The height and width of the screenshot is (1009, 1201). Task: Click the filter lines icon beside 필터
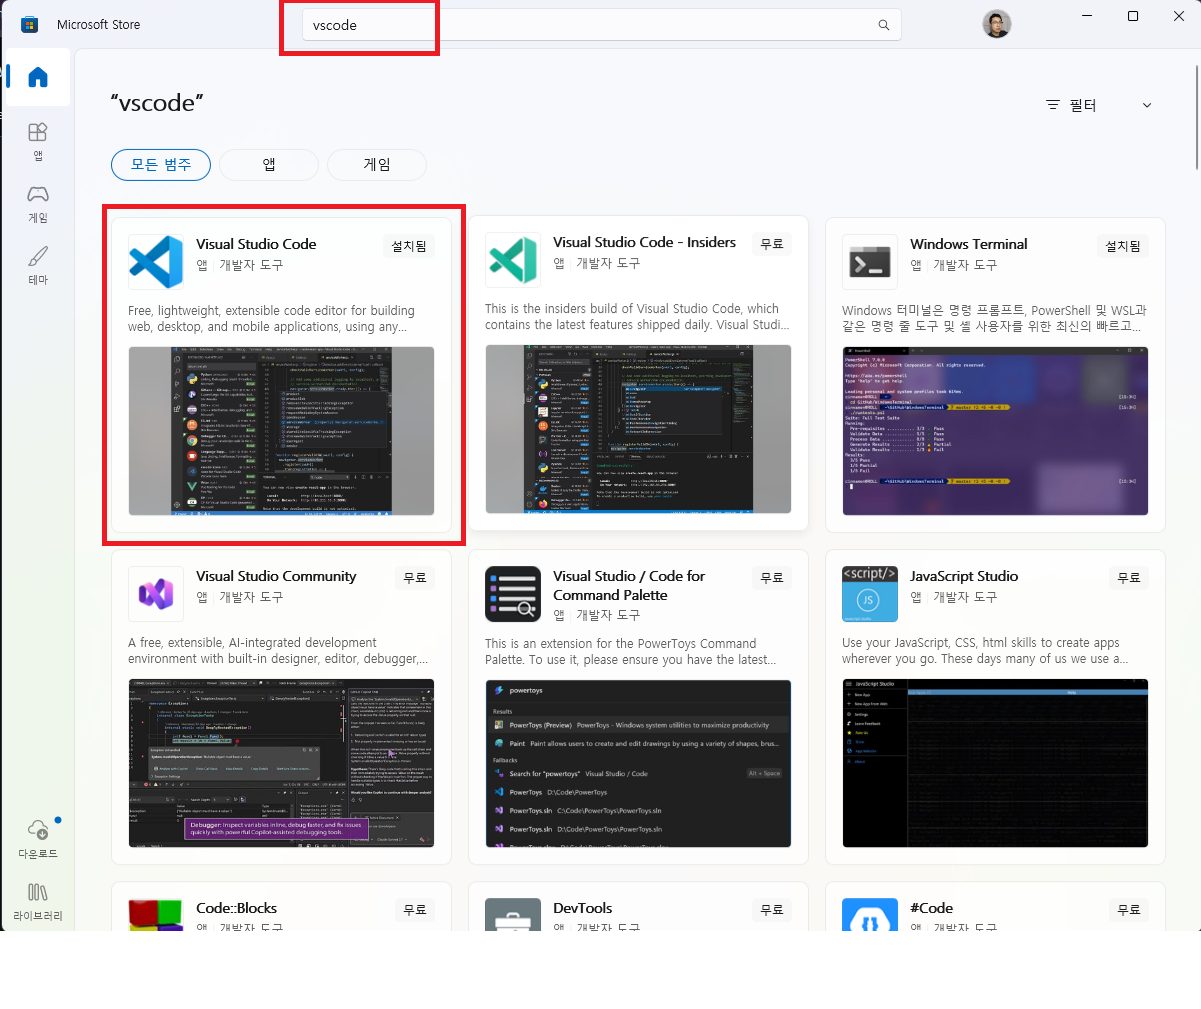pos(1052,105)
